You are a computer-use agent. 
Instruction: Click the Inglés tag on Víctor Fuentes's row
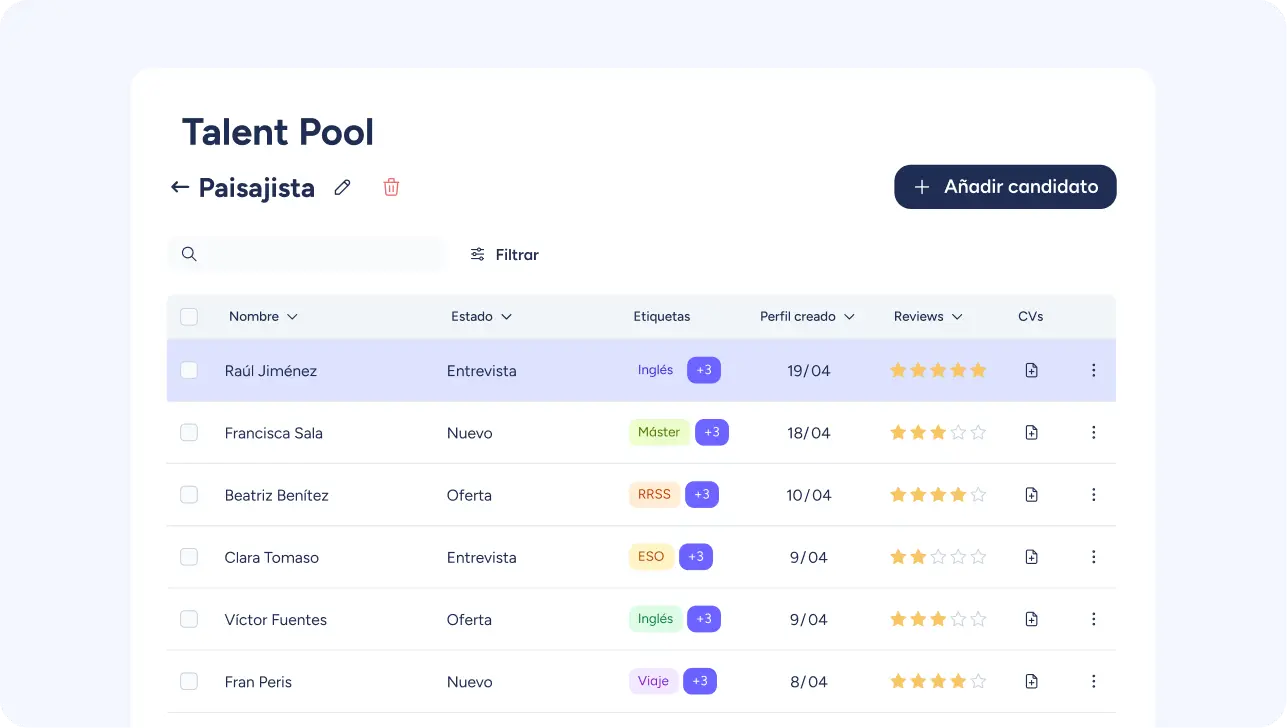click(655, 619)
